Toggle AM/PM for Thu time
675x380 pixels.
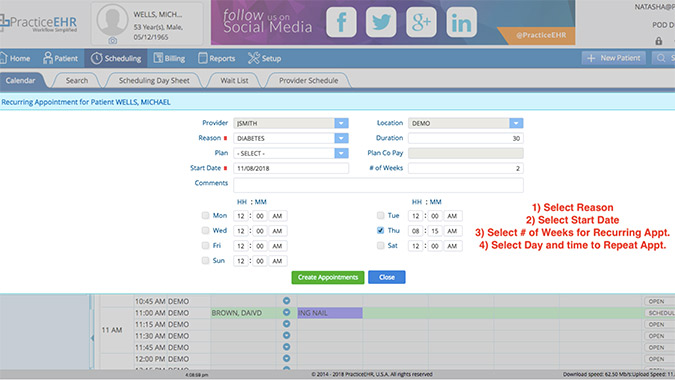pyautogui.click(x=452, y=231)
